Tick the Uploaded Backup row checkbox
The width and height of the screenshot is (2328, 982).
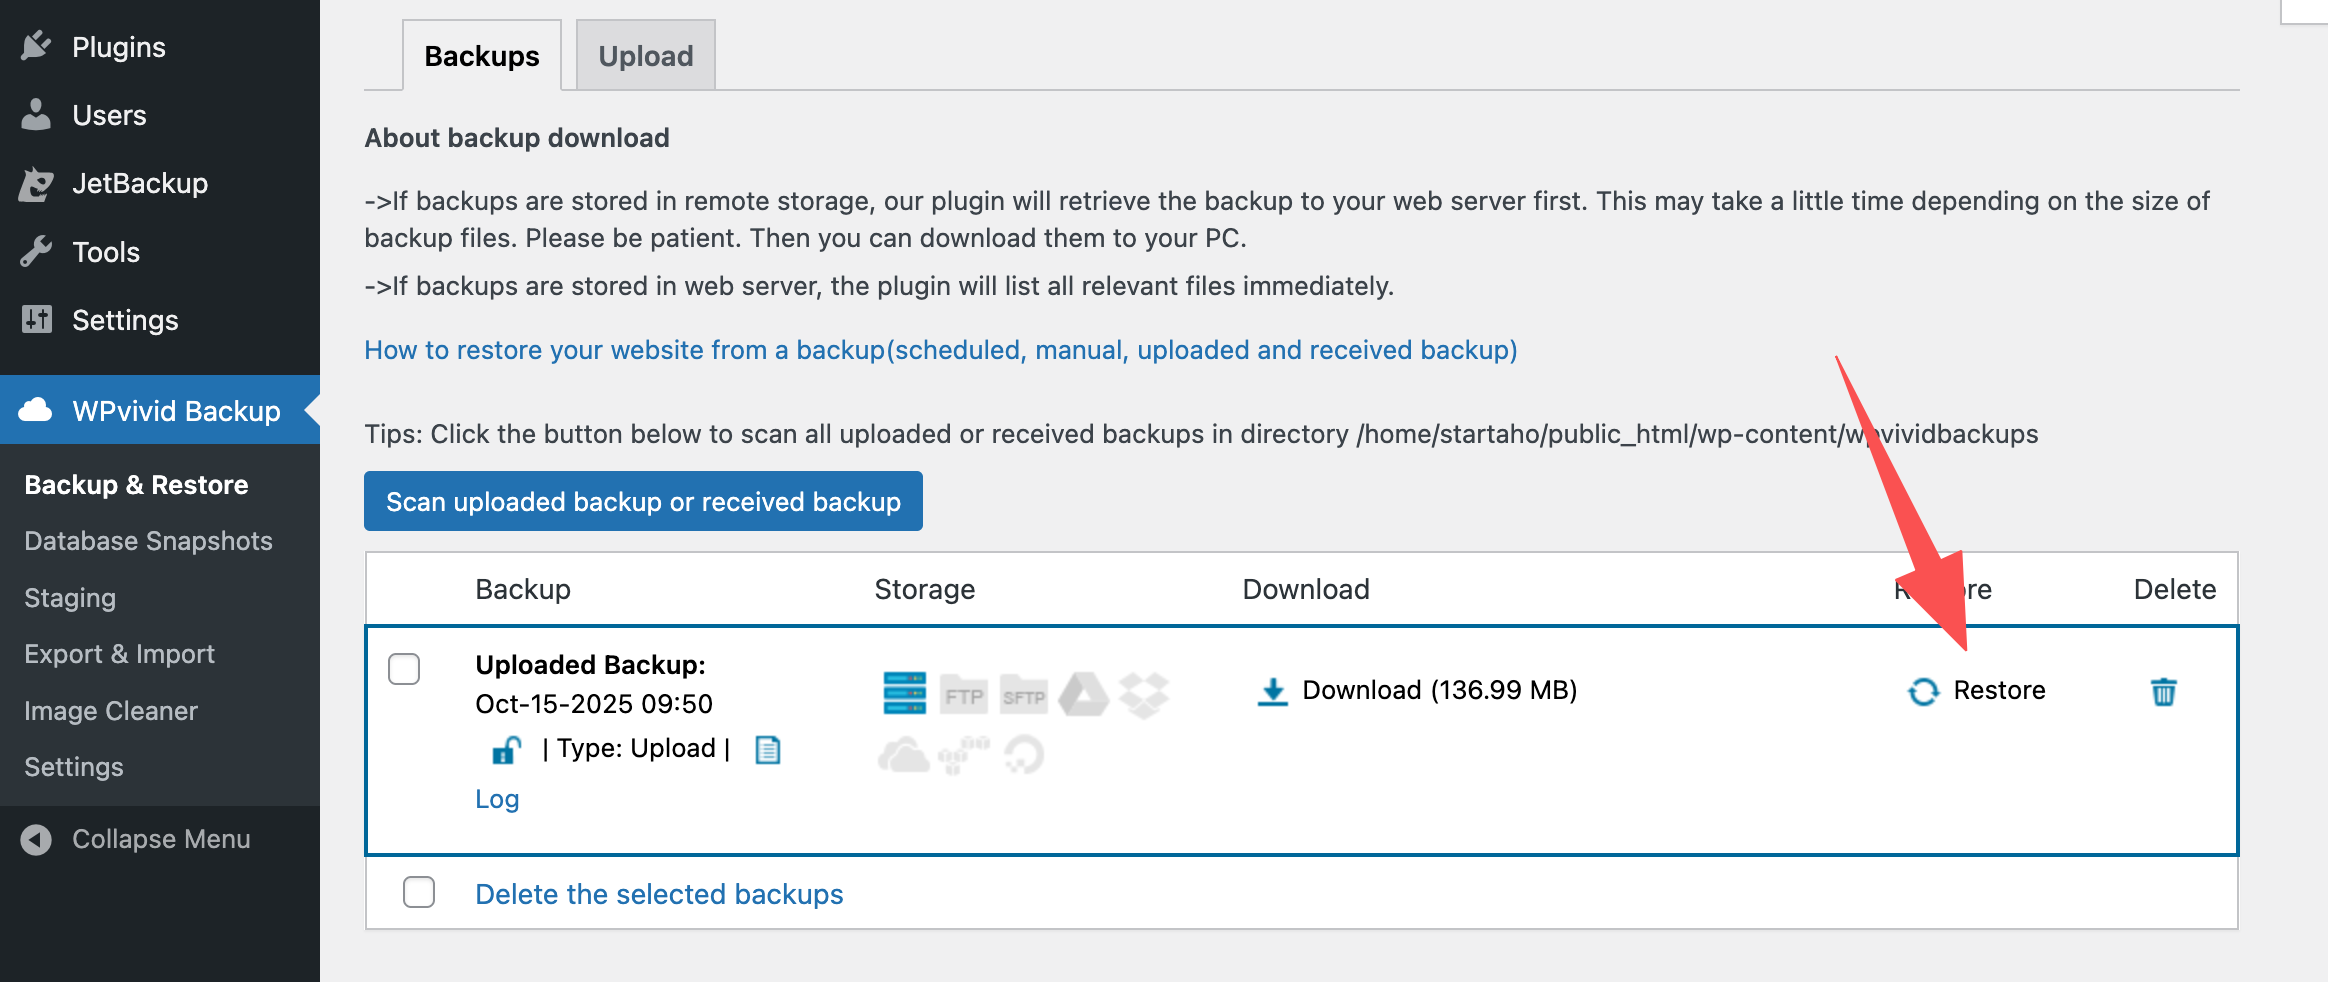pos(404,669)
